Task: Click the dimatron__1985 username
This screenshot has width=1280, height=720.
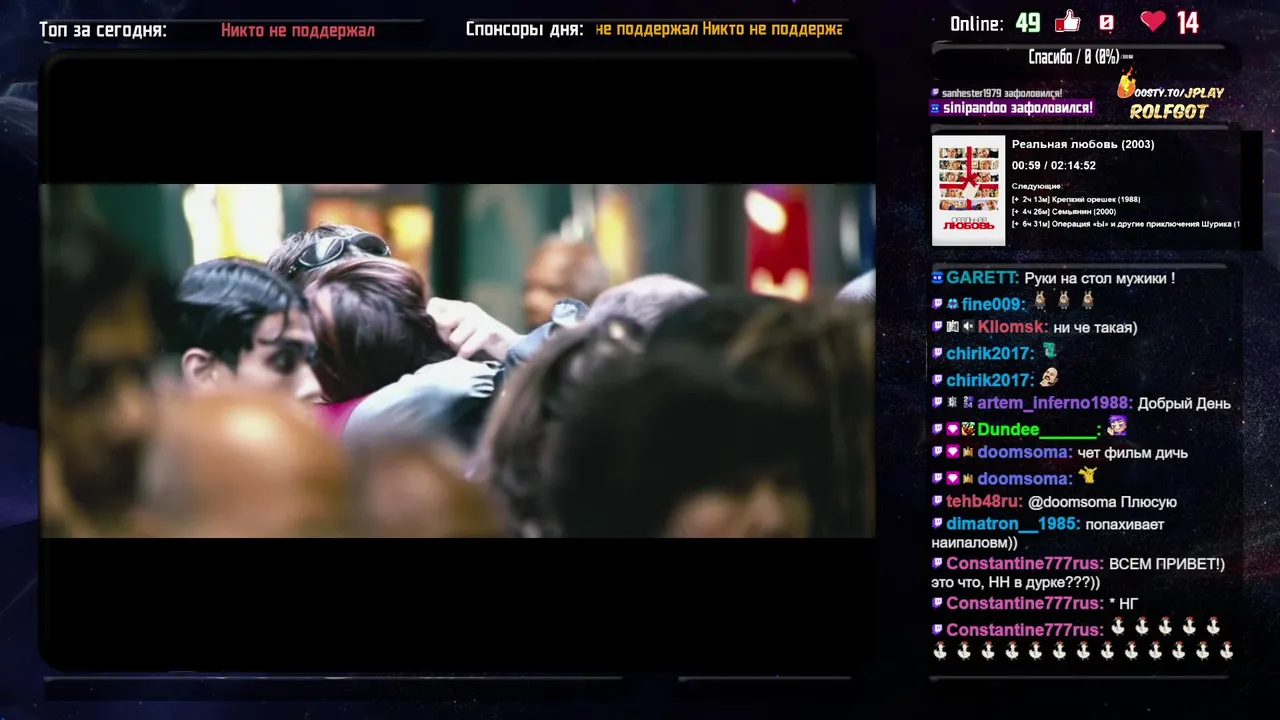Action: (1014, 524)
